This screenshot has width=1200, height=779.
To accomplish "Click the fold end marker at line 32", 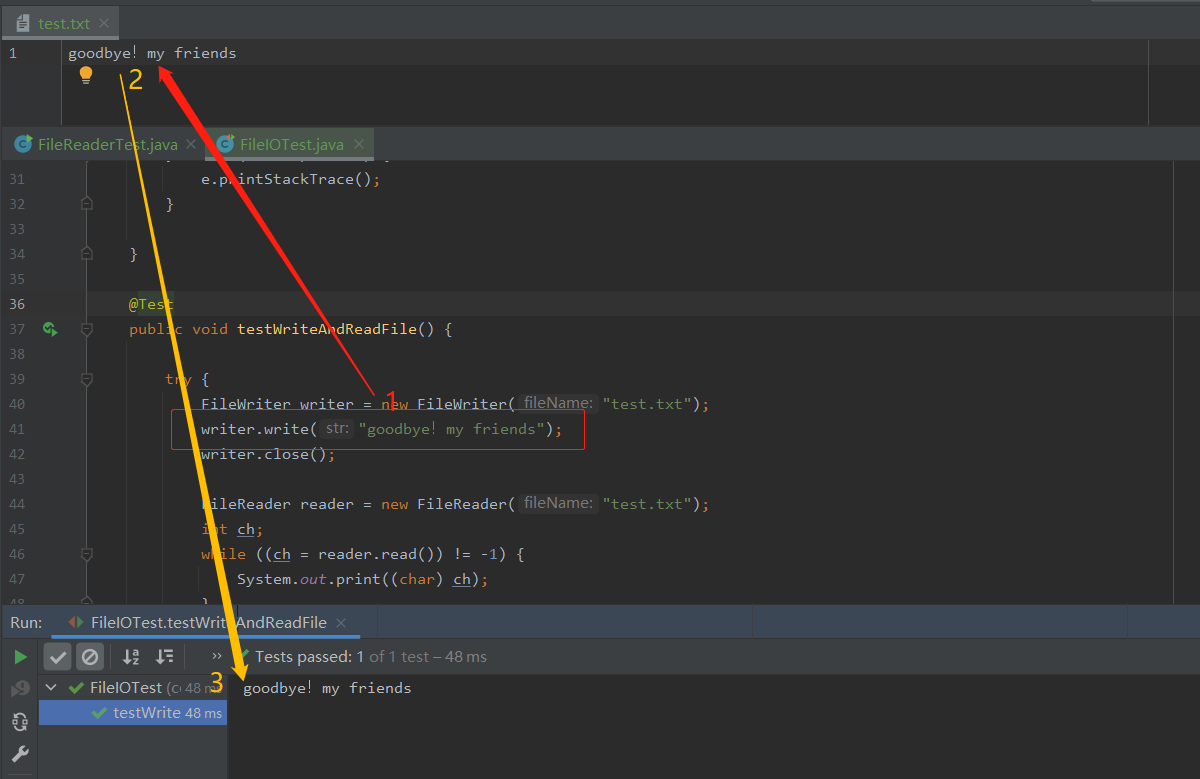I will [87, 204].
